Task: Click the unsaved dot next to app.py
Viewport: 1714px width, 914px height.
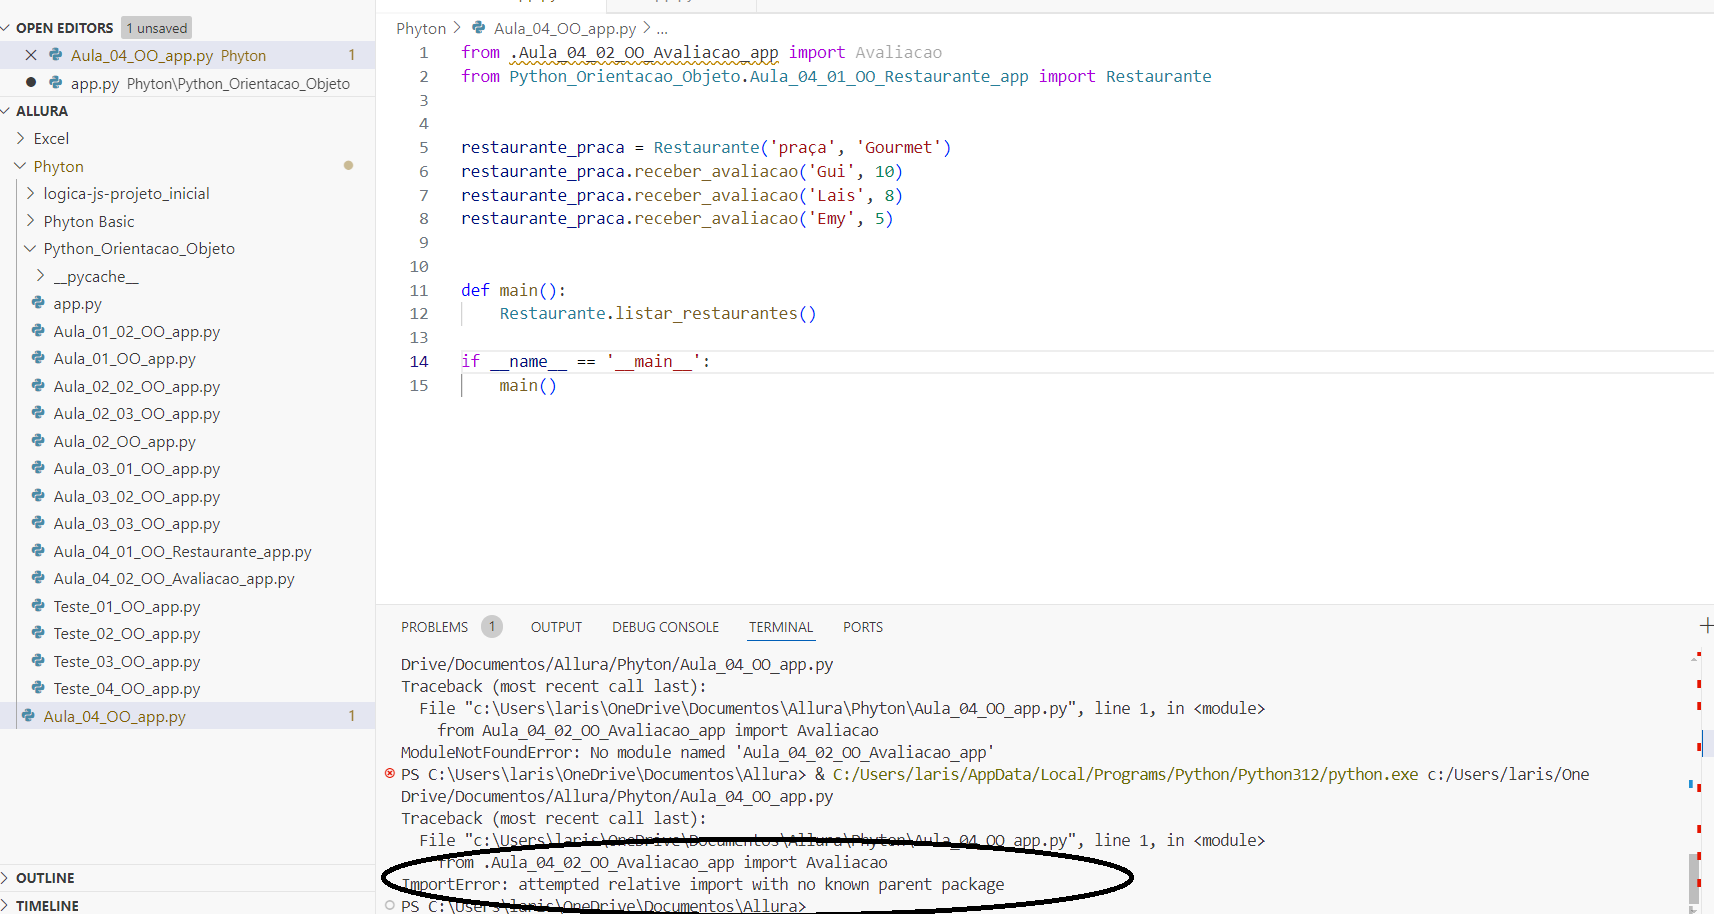Action: coord(31,83)
